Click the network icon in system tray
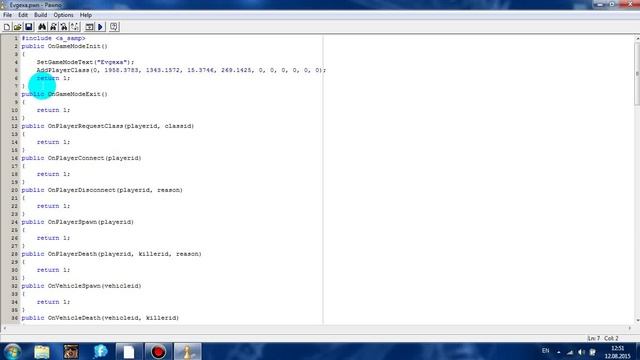The height and width of the screenshot is (360, 640). point(570,352)
